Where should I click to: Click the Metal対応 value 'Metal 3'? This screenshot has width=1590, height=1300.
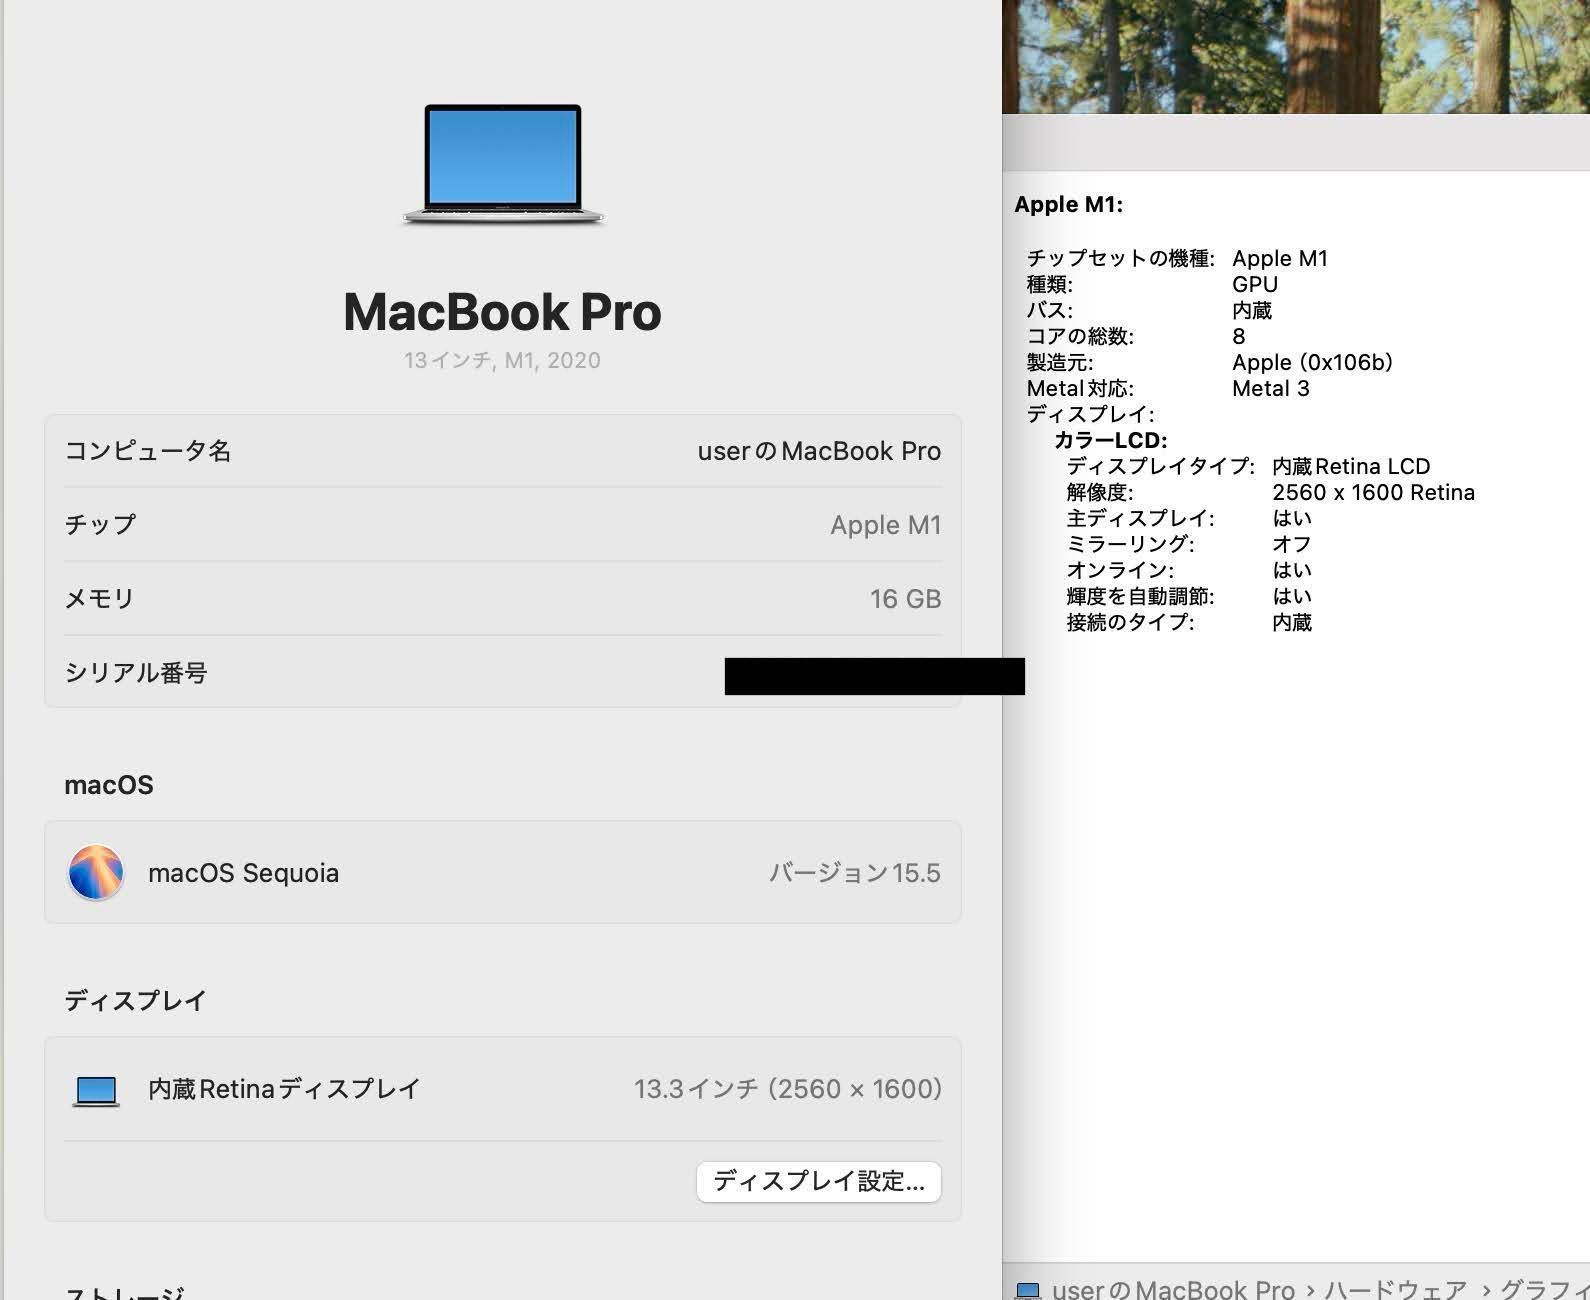pos(1270,388)
